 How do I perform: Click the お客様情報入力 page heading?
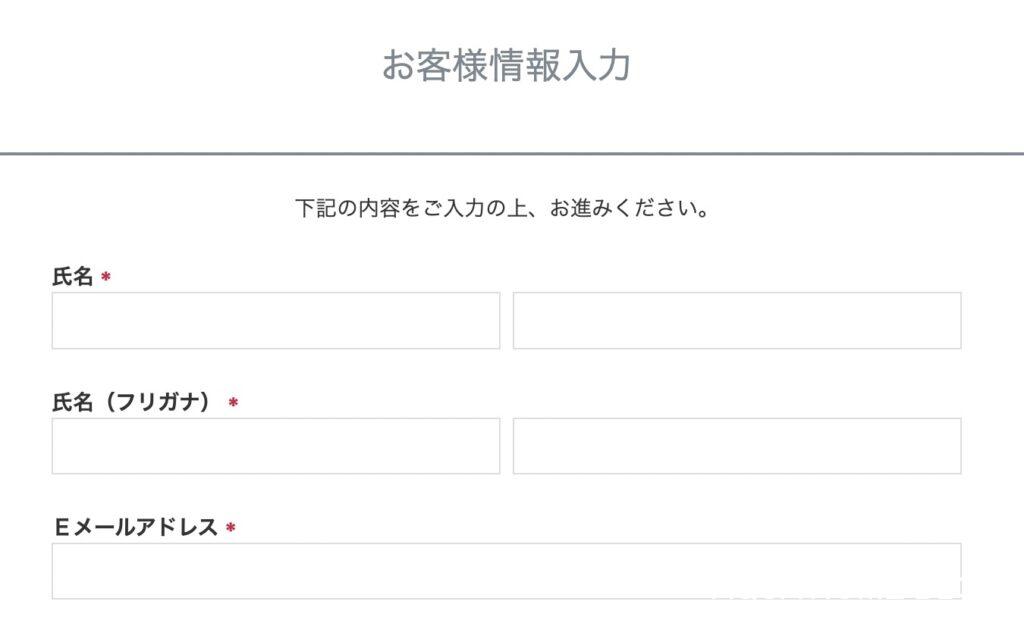506,66
